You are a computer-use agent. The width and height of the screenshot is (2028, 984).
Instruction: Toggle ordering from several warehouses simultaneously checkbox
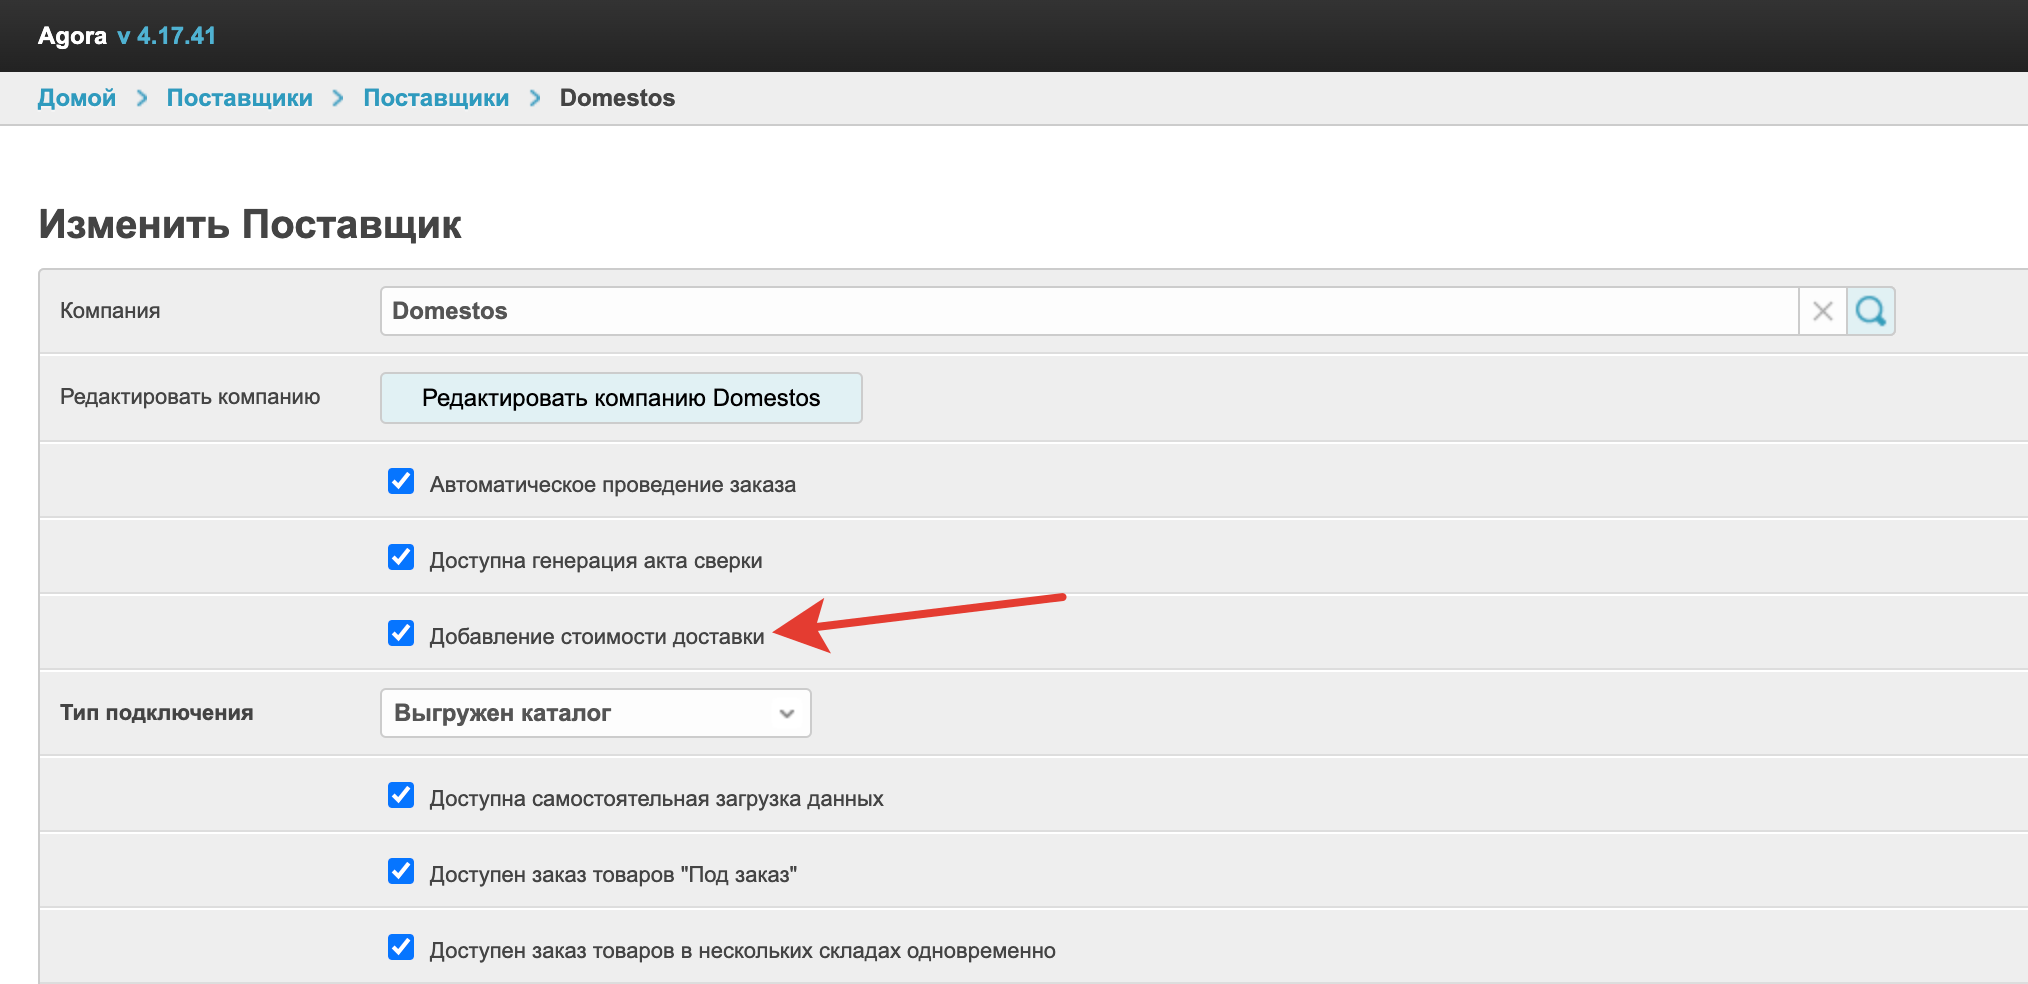[401, 947]
